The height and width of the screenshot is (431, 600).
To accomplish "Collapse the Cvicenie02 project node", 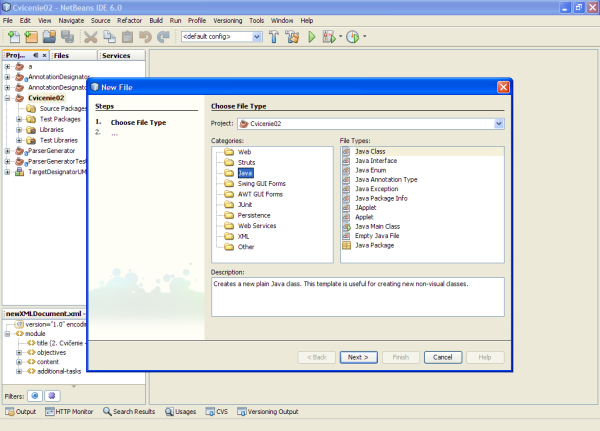I will click(x=8, y=98).
